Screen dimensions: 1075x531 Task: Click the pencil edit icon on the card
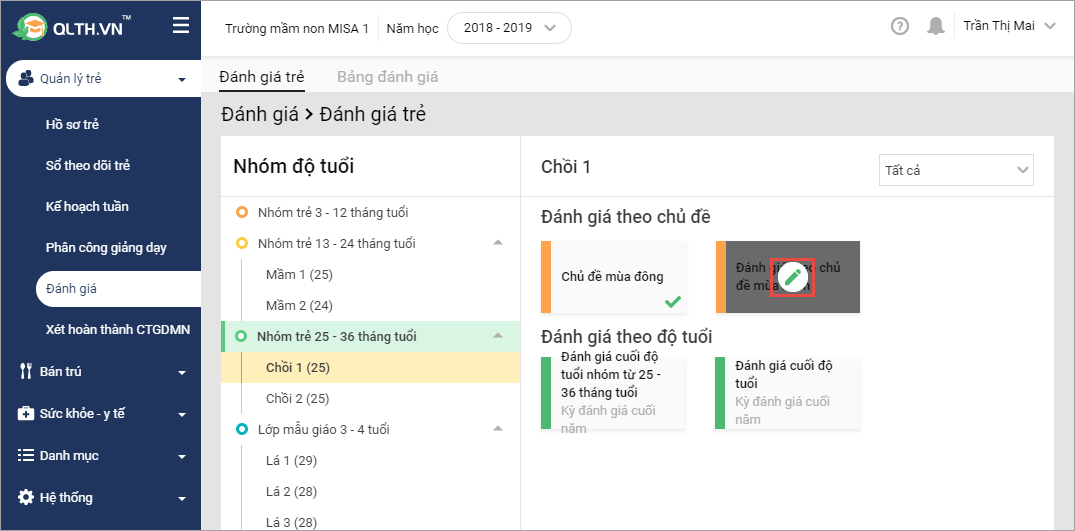pos(792,277)
